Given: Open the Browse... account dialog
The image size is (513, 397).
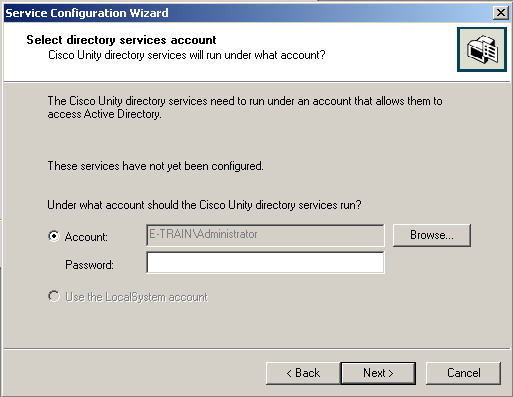Looking at the screenshot, I should 432,235.
